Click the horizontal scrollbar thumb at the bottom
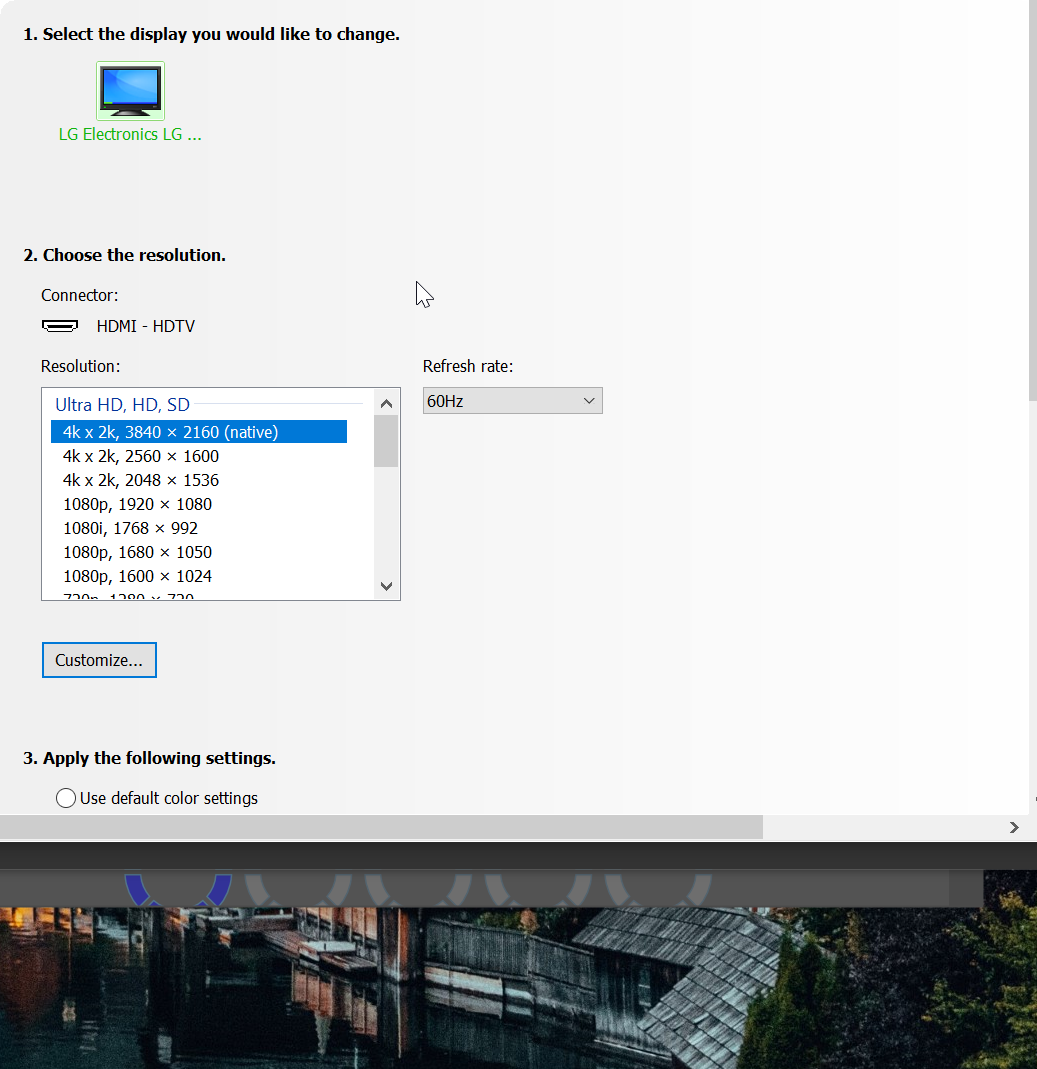1037x1069 pixels. pyautogui.click(x=380, y=827)
